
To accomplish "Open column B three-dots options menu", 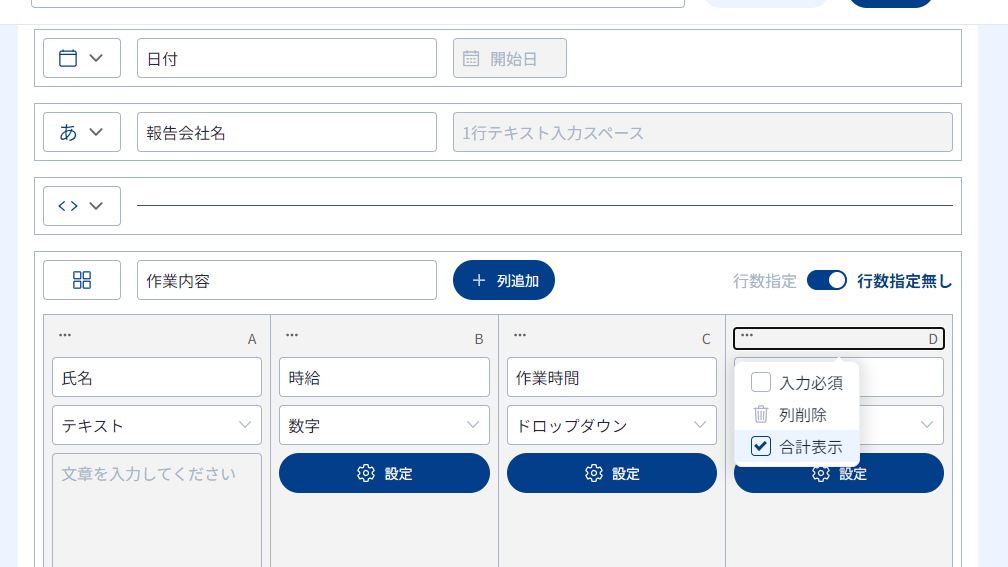I will [x=292, y=335].
